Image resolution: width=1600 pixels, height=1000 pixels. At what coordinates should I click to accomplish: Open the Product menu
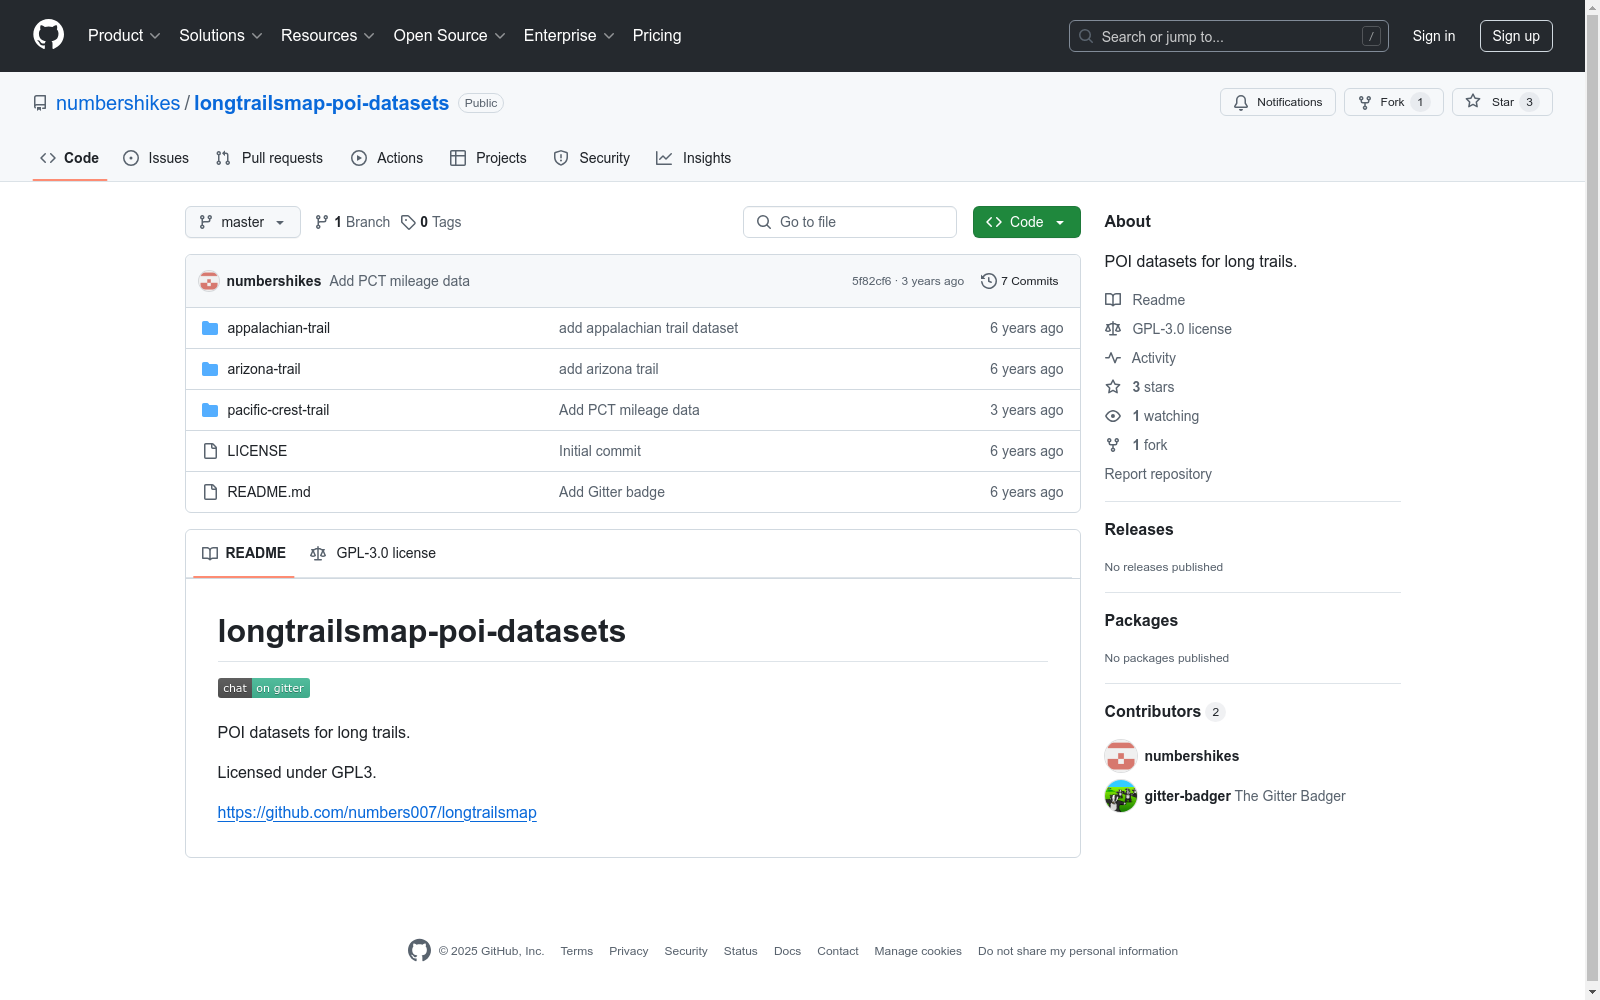124,35
